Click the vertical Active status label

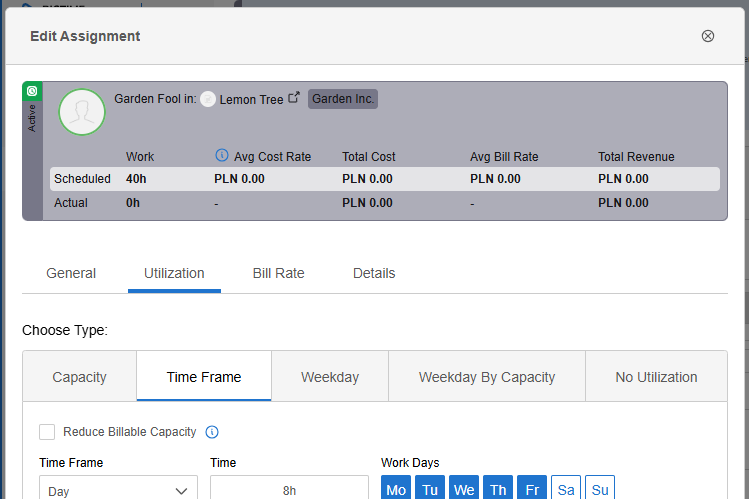[x=32, y=118]
